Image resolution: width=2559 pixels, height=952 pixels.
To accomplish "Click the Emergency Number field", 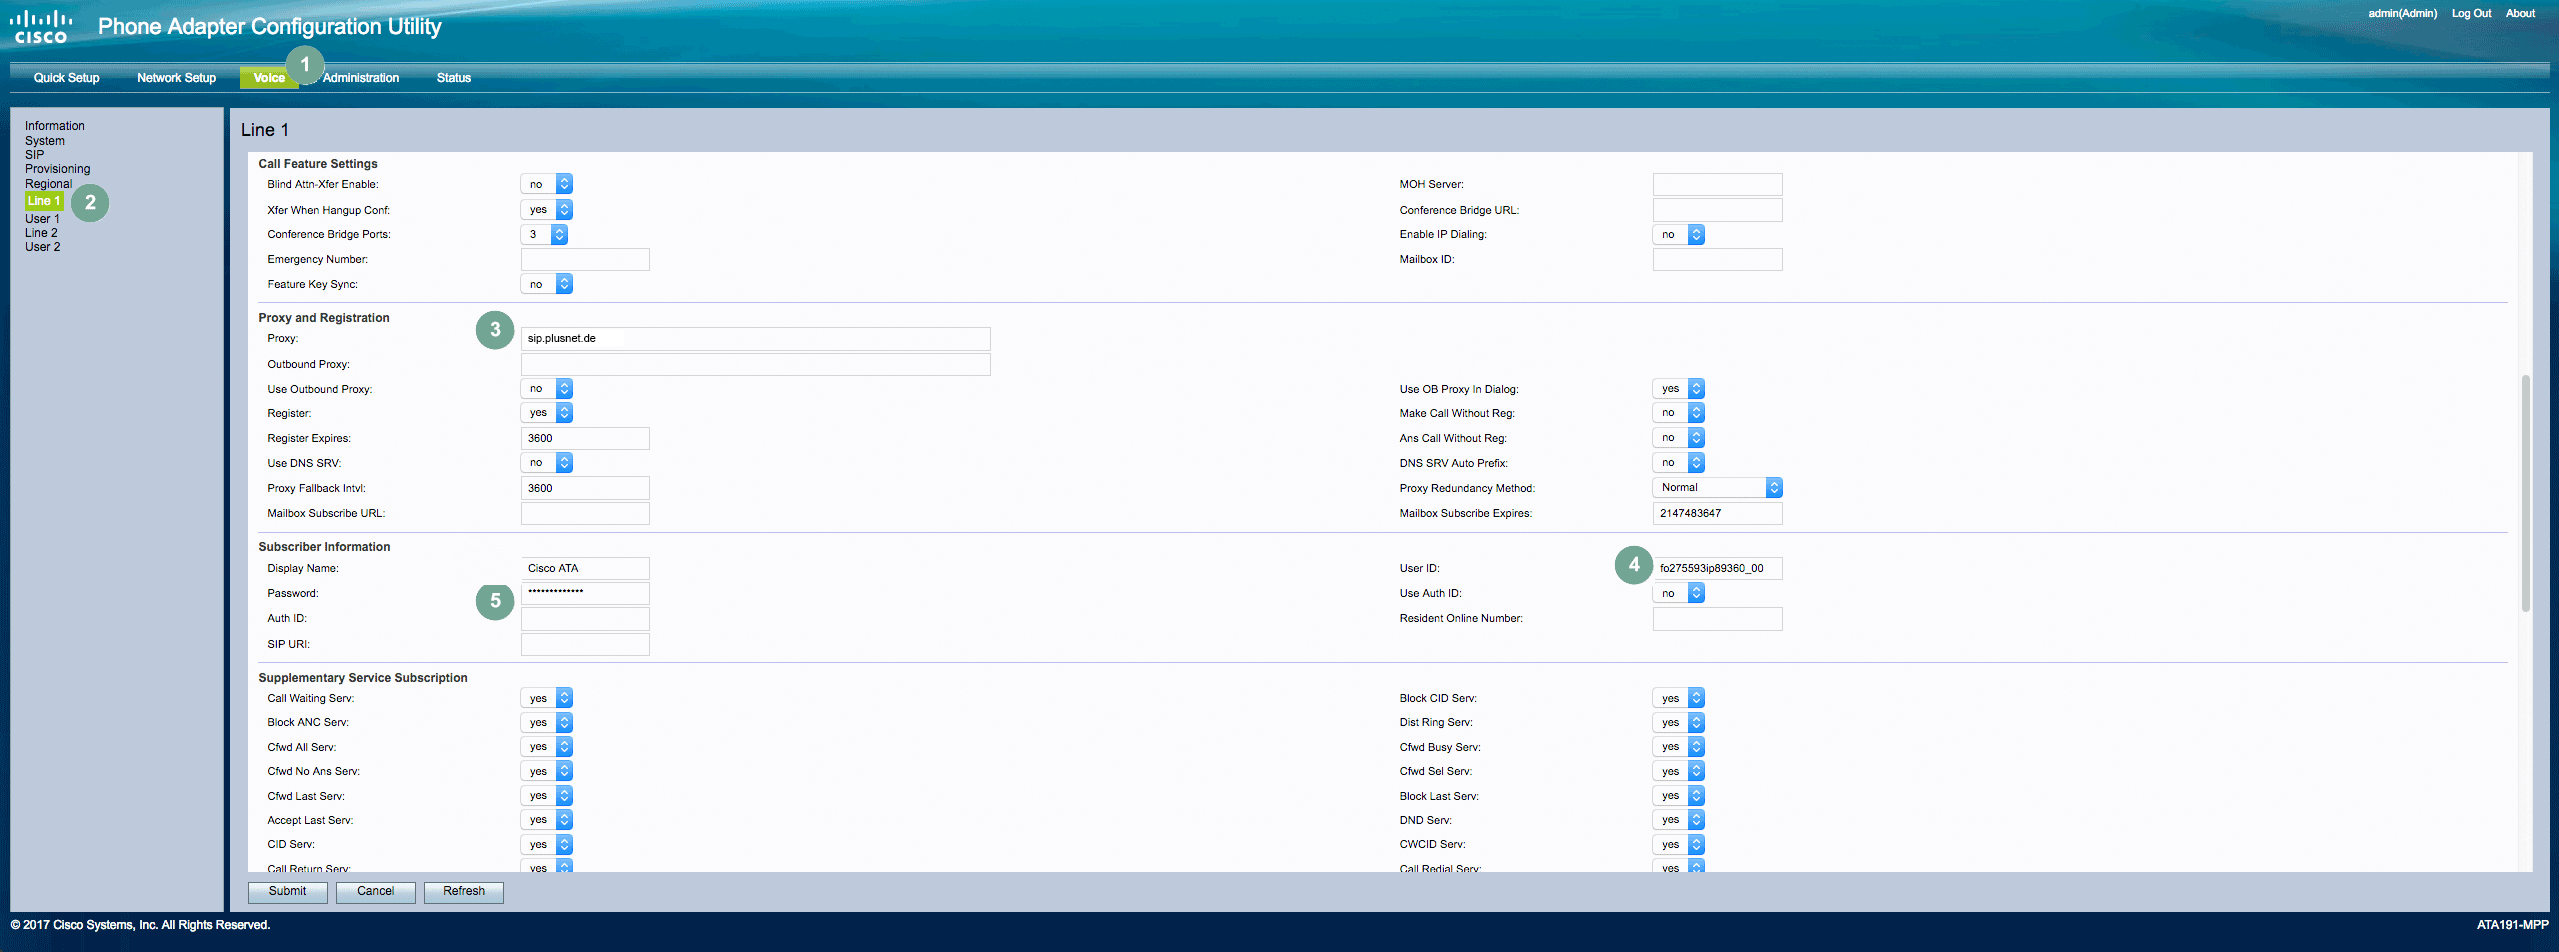I will point(585,260).
